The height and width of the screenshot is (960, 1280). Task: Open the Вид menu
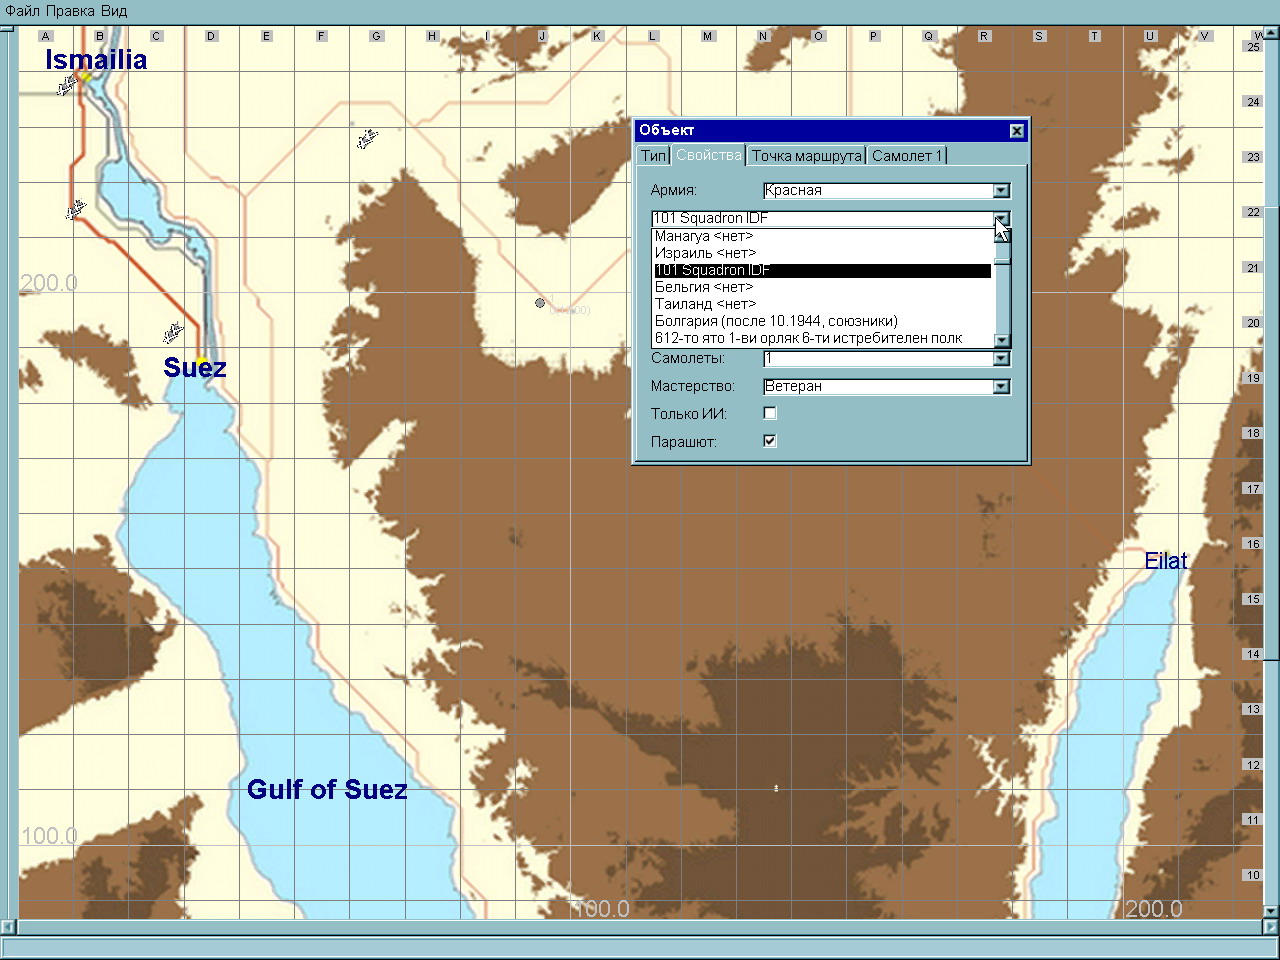(114, 11)
